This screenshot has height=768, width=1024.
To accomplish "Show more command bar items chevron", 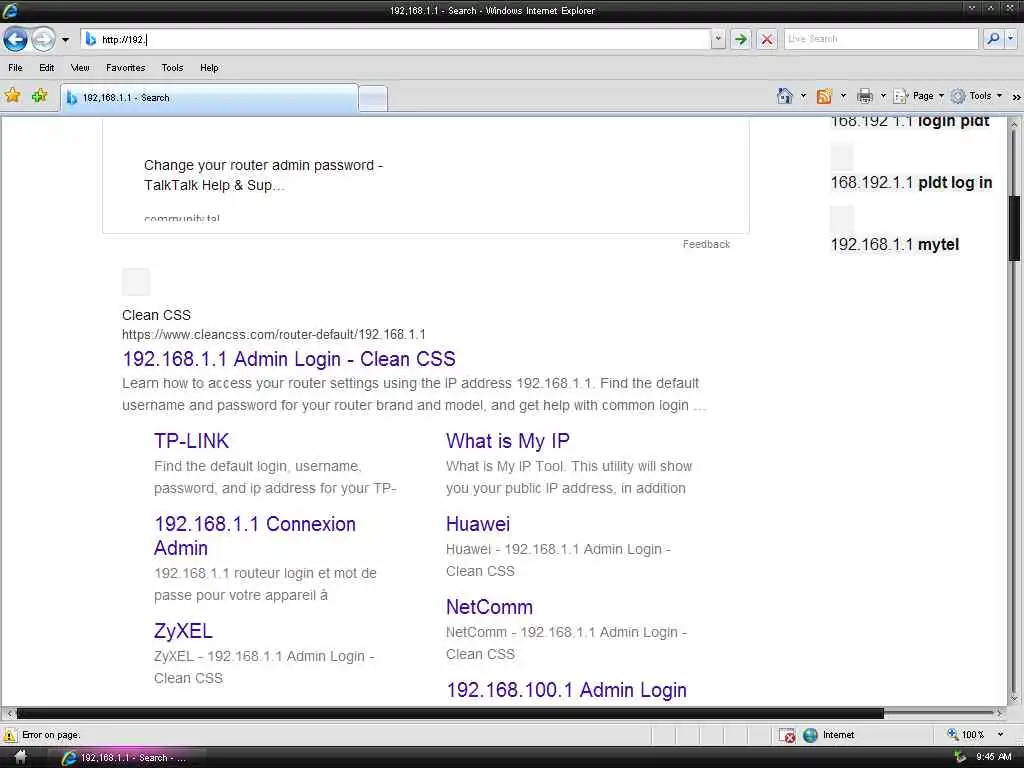I will (x=1016, y=97).
